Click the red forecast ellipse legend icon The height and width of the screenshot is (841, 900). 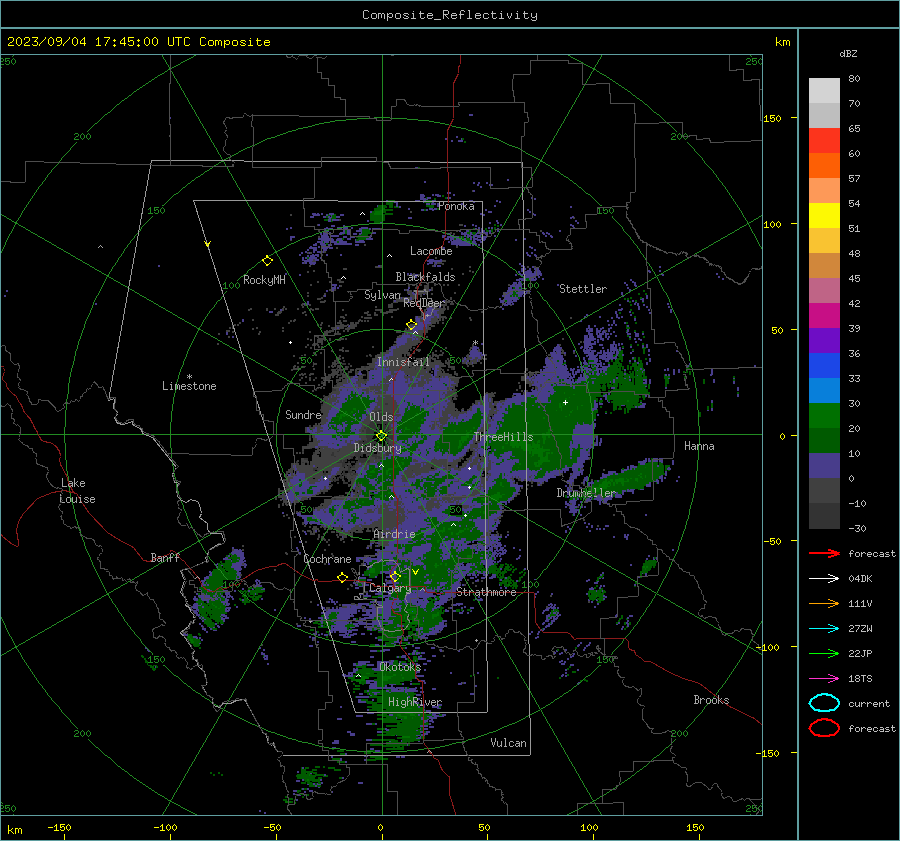pos(824,728)
